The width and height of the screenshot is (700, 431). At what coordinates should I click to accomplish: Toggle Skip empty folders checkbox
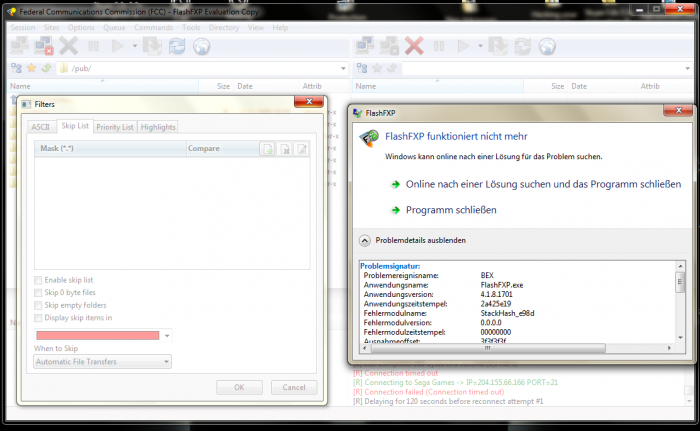(x=38, y=305)
